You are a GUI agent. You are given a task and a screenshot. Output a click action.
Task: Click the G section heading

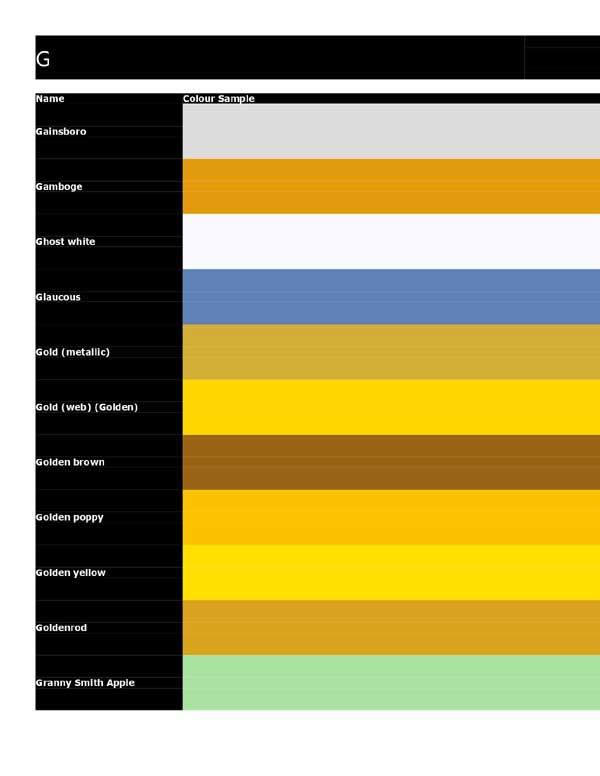click(43, 59)
